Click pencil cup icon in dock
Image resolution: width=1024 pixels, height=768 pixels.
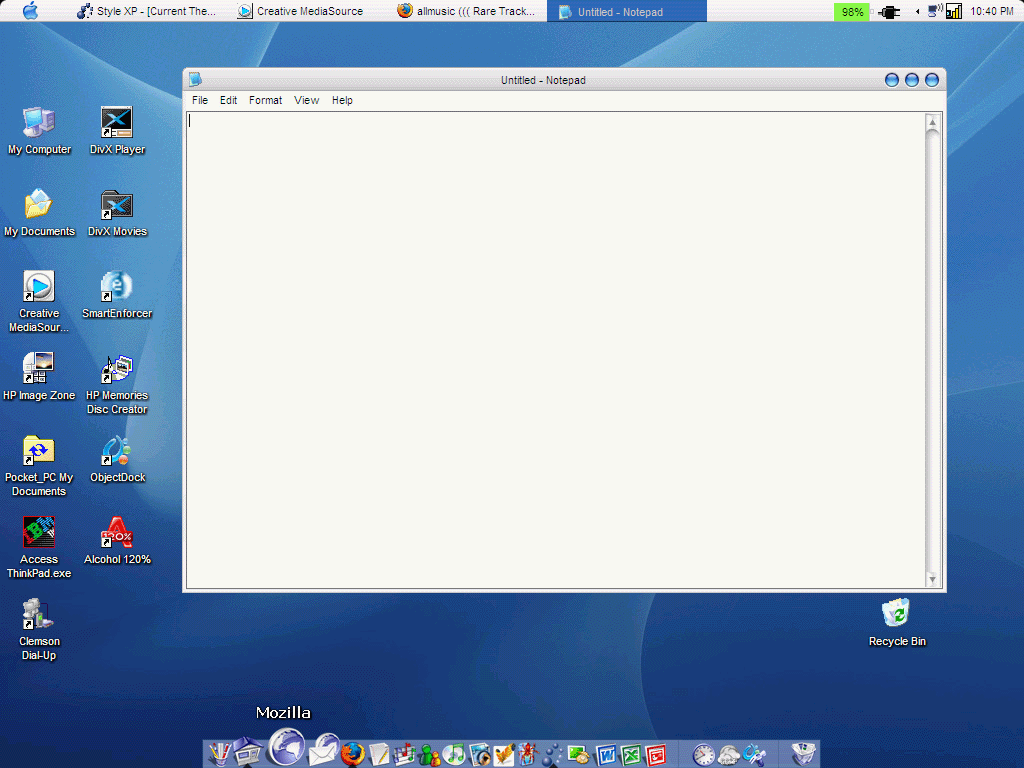point(219,753)
